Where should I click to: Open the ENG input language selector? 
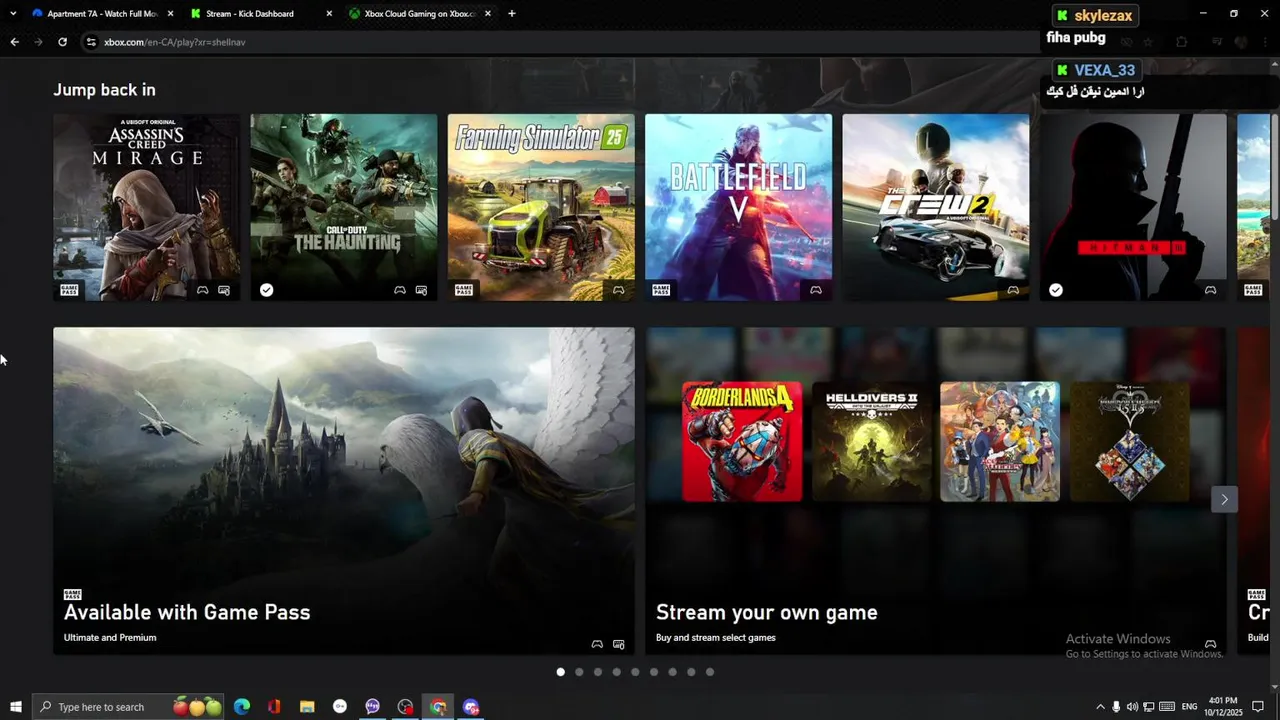1190,707
